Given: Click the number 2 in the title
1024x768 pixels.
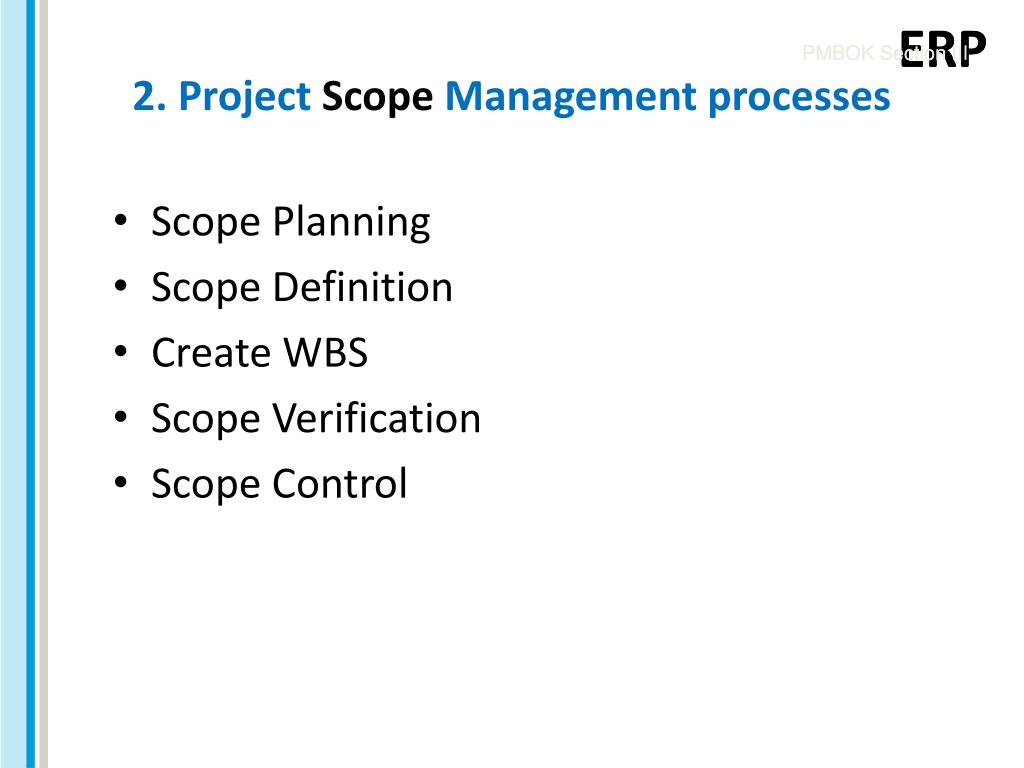Looking at the screenshot, I should [x=144, y=97].
